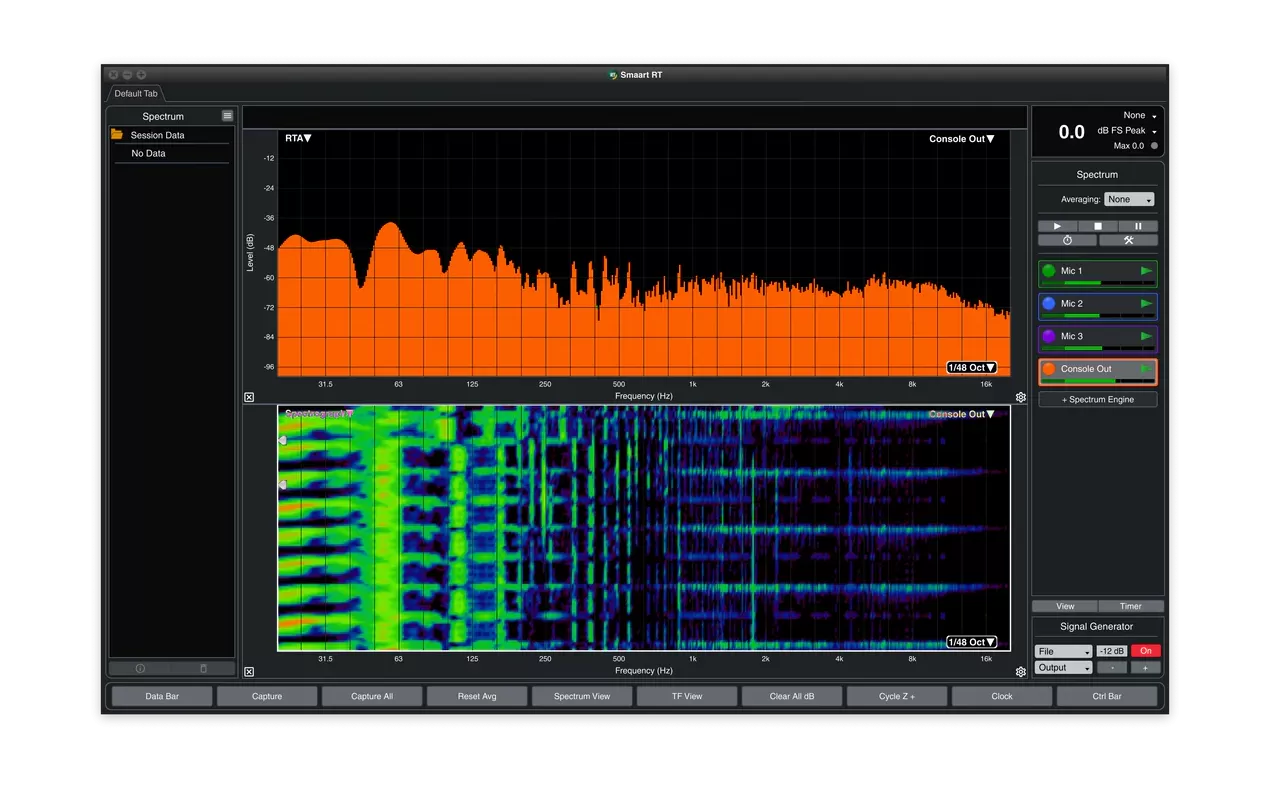Open the signal generator File type dropdown

(x=1064, y=651)
